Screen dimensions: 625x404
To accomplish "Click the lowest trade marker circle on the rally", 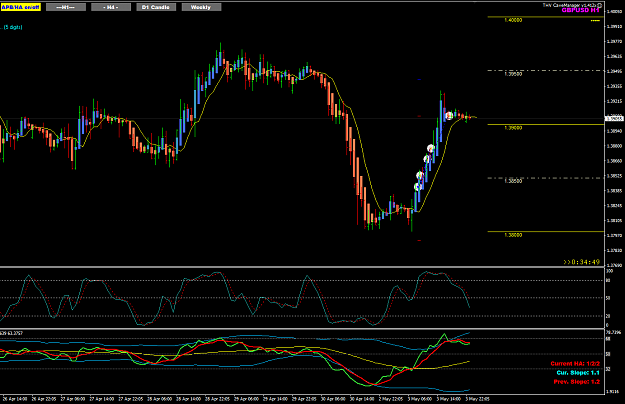I will [x=418, y=186].
